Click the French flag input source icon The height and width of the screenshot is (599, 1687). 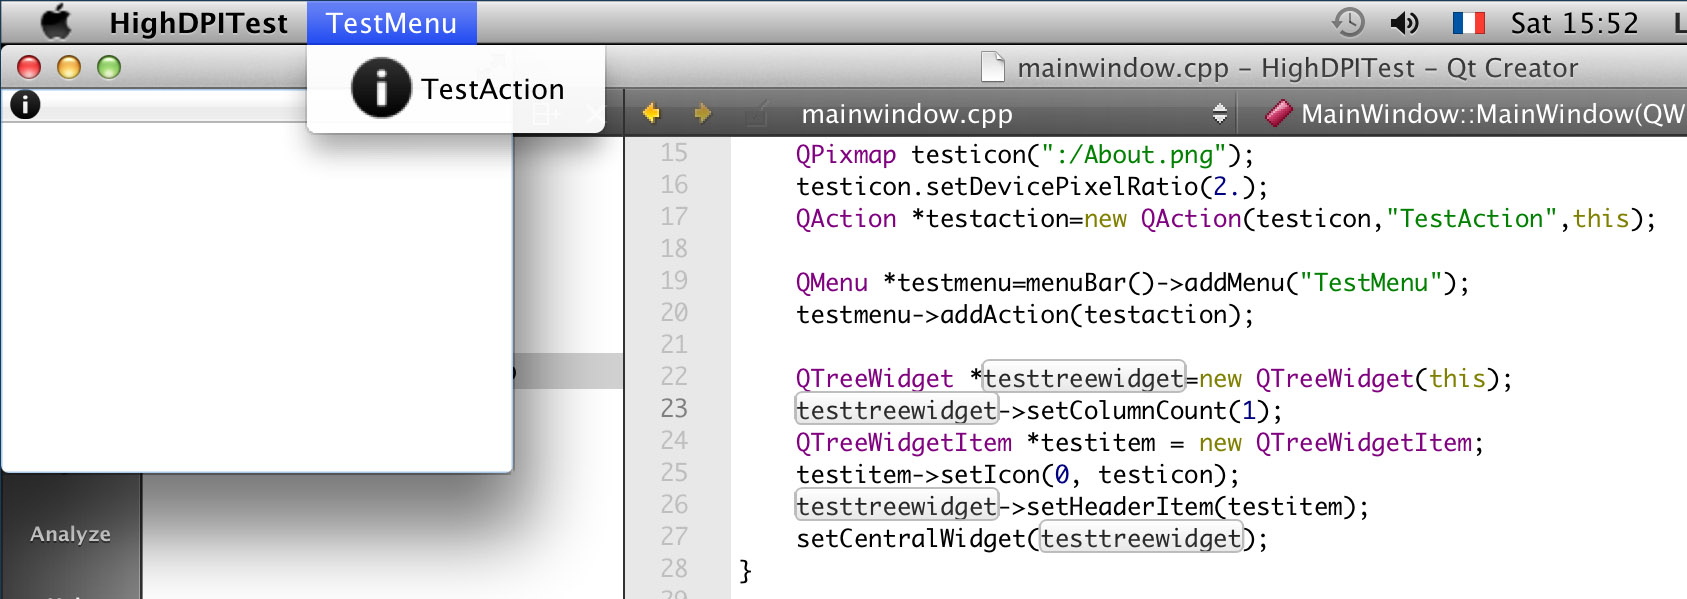point(1468,23)
